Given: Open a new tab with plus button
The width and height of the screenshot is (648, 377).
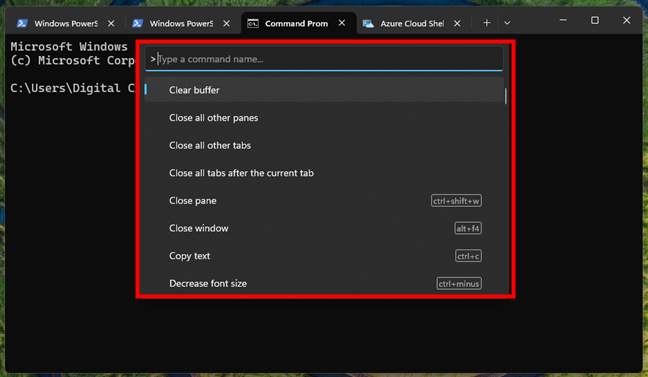Looking at the screenshot, I should click(x=486, y=23).
